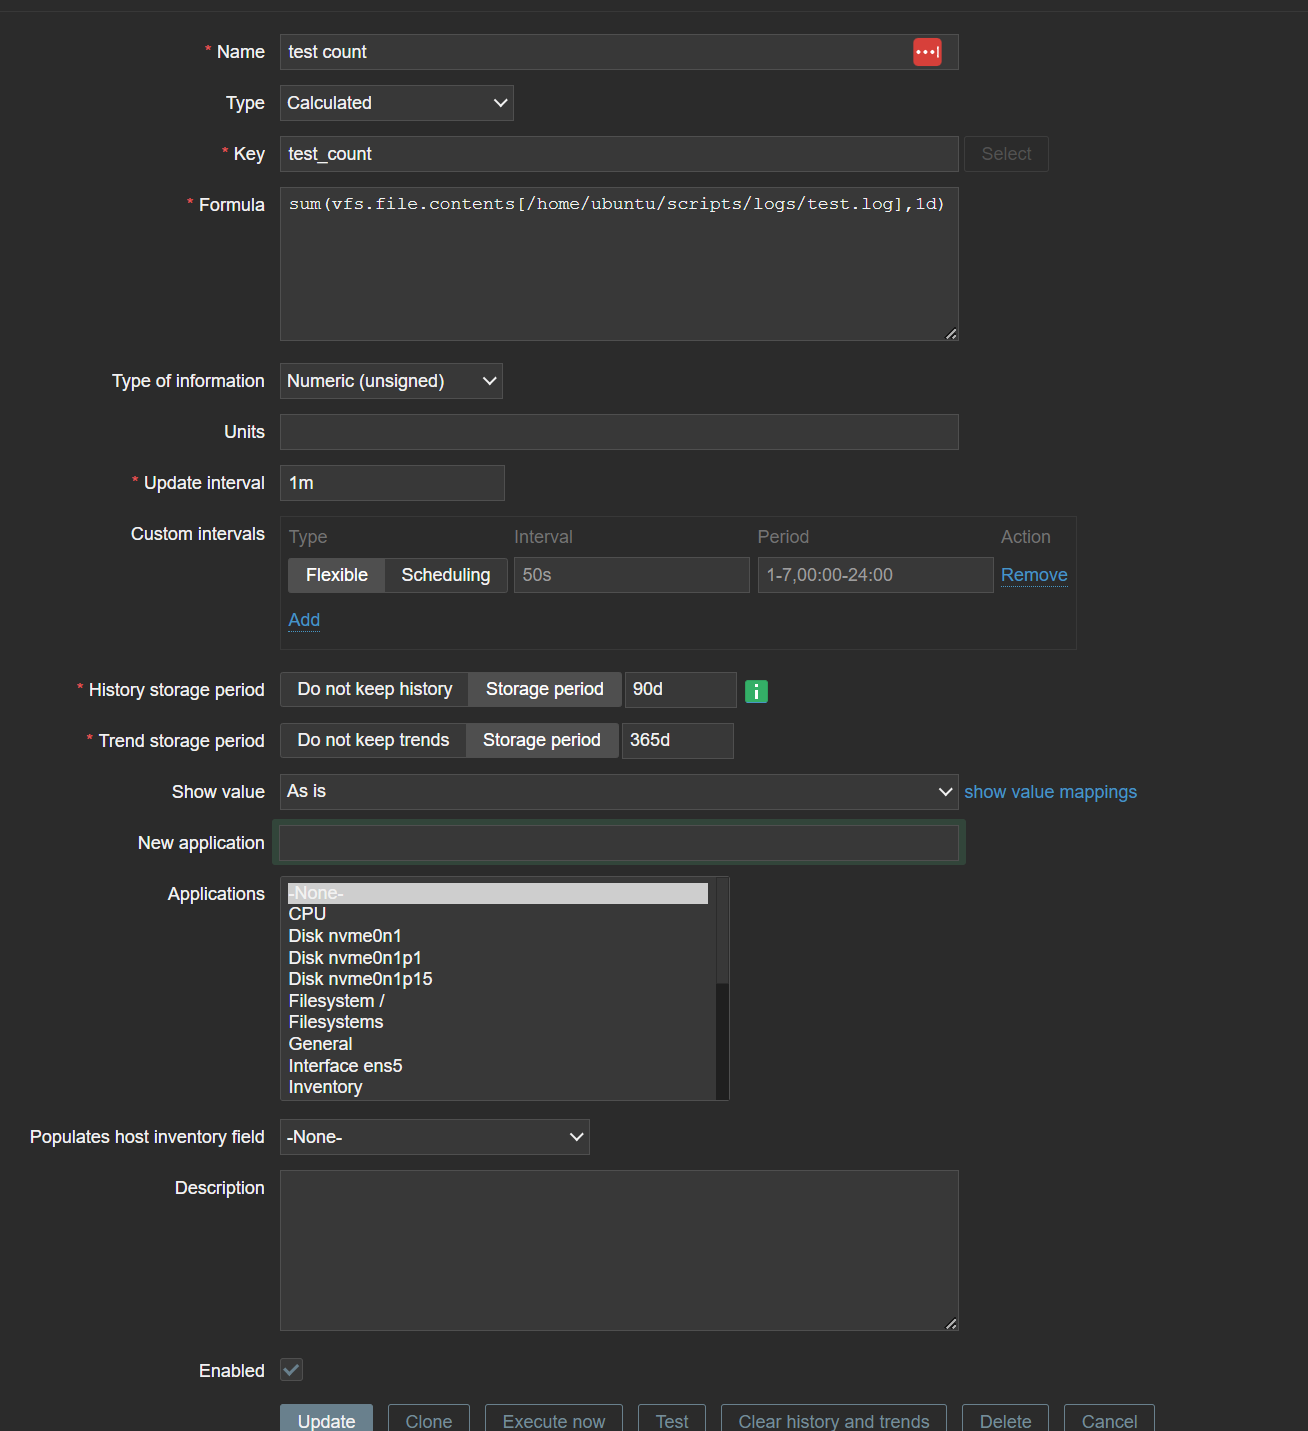Screen dimensions: 1308x1431
Task: Open the Type dropdown showing Calculated
Action: [397, 103]
